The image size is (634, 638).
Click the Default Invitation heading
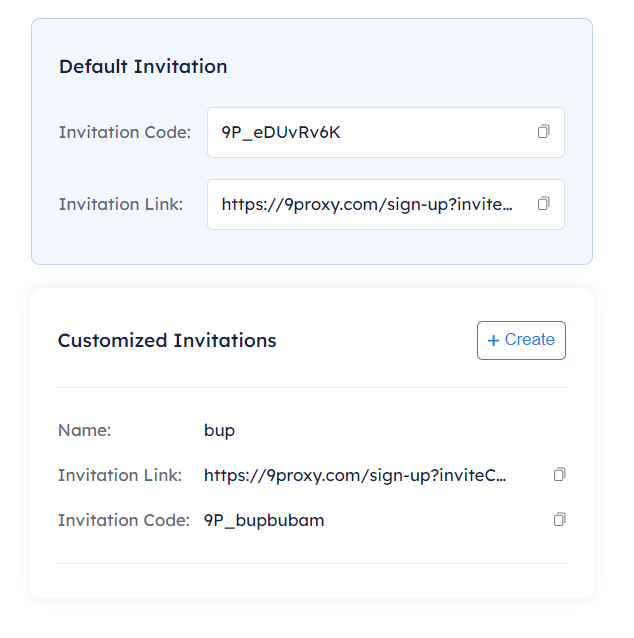143,67
